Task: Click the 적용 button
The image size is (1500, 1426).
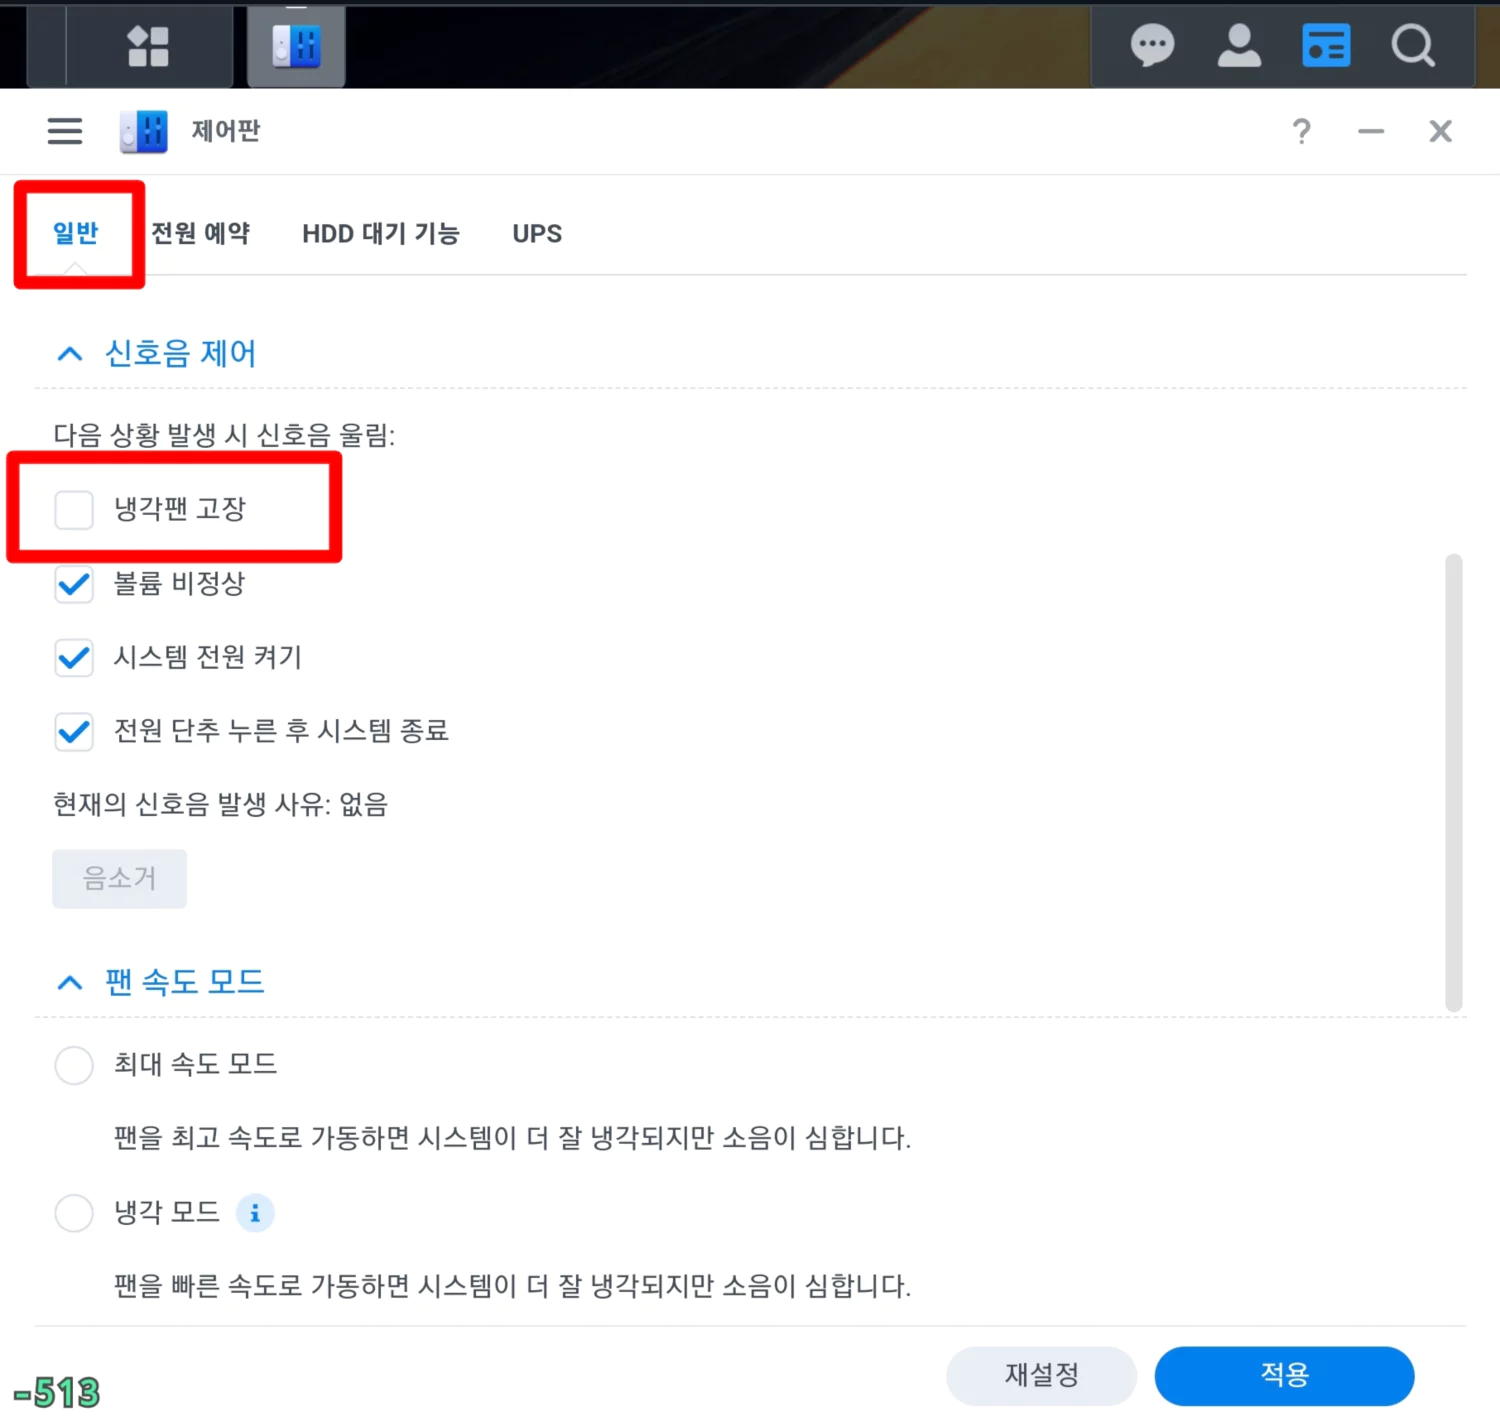Action: click(1284, 1375)
